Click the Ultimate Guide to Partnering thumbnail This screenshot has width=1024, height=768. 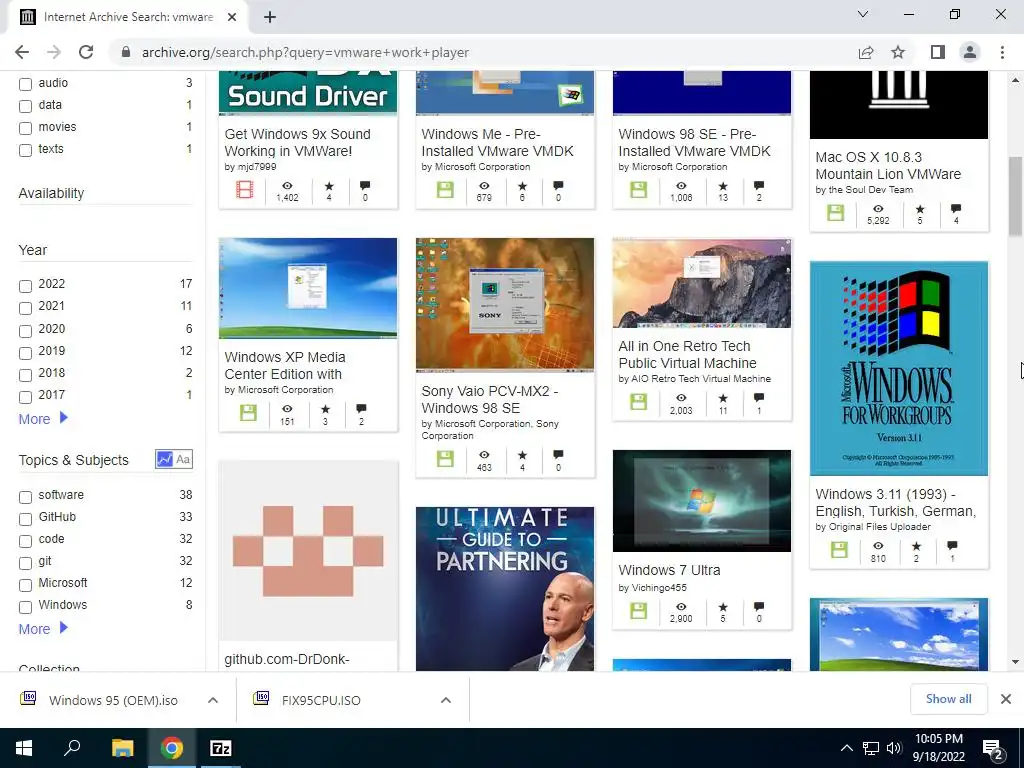point(505,588)
